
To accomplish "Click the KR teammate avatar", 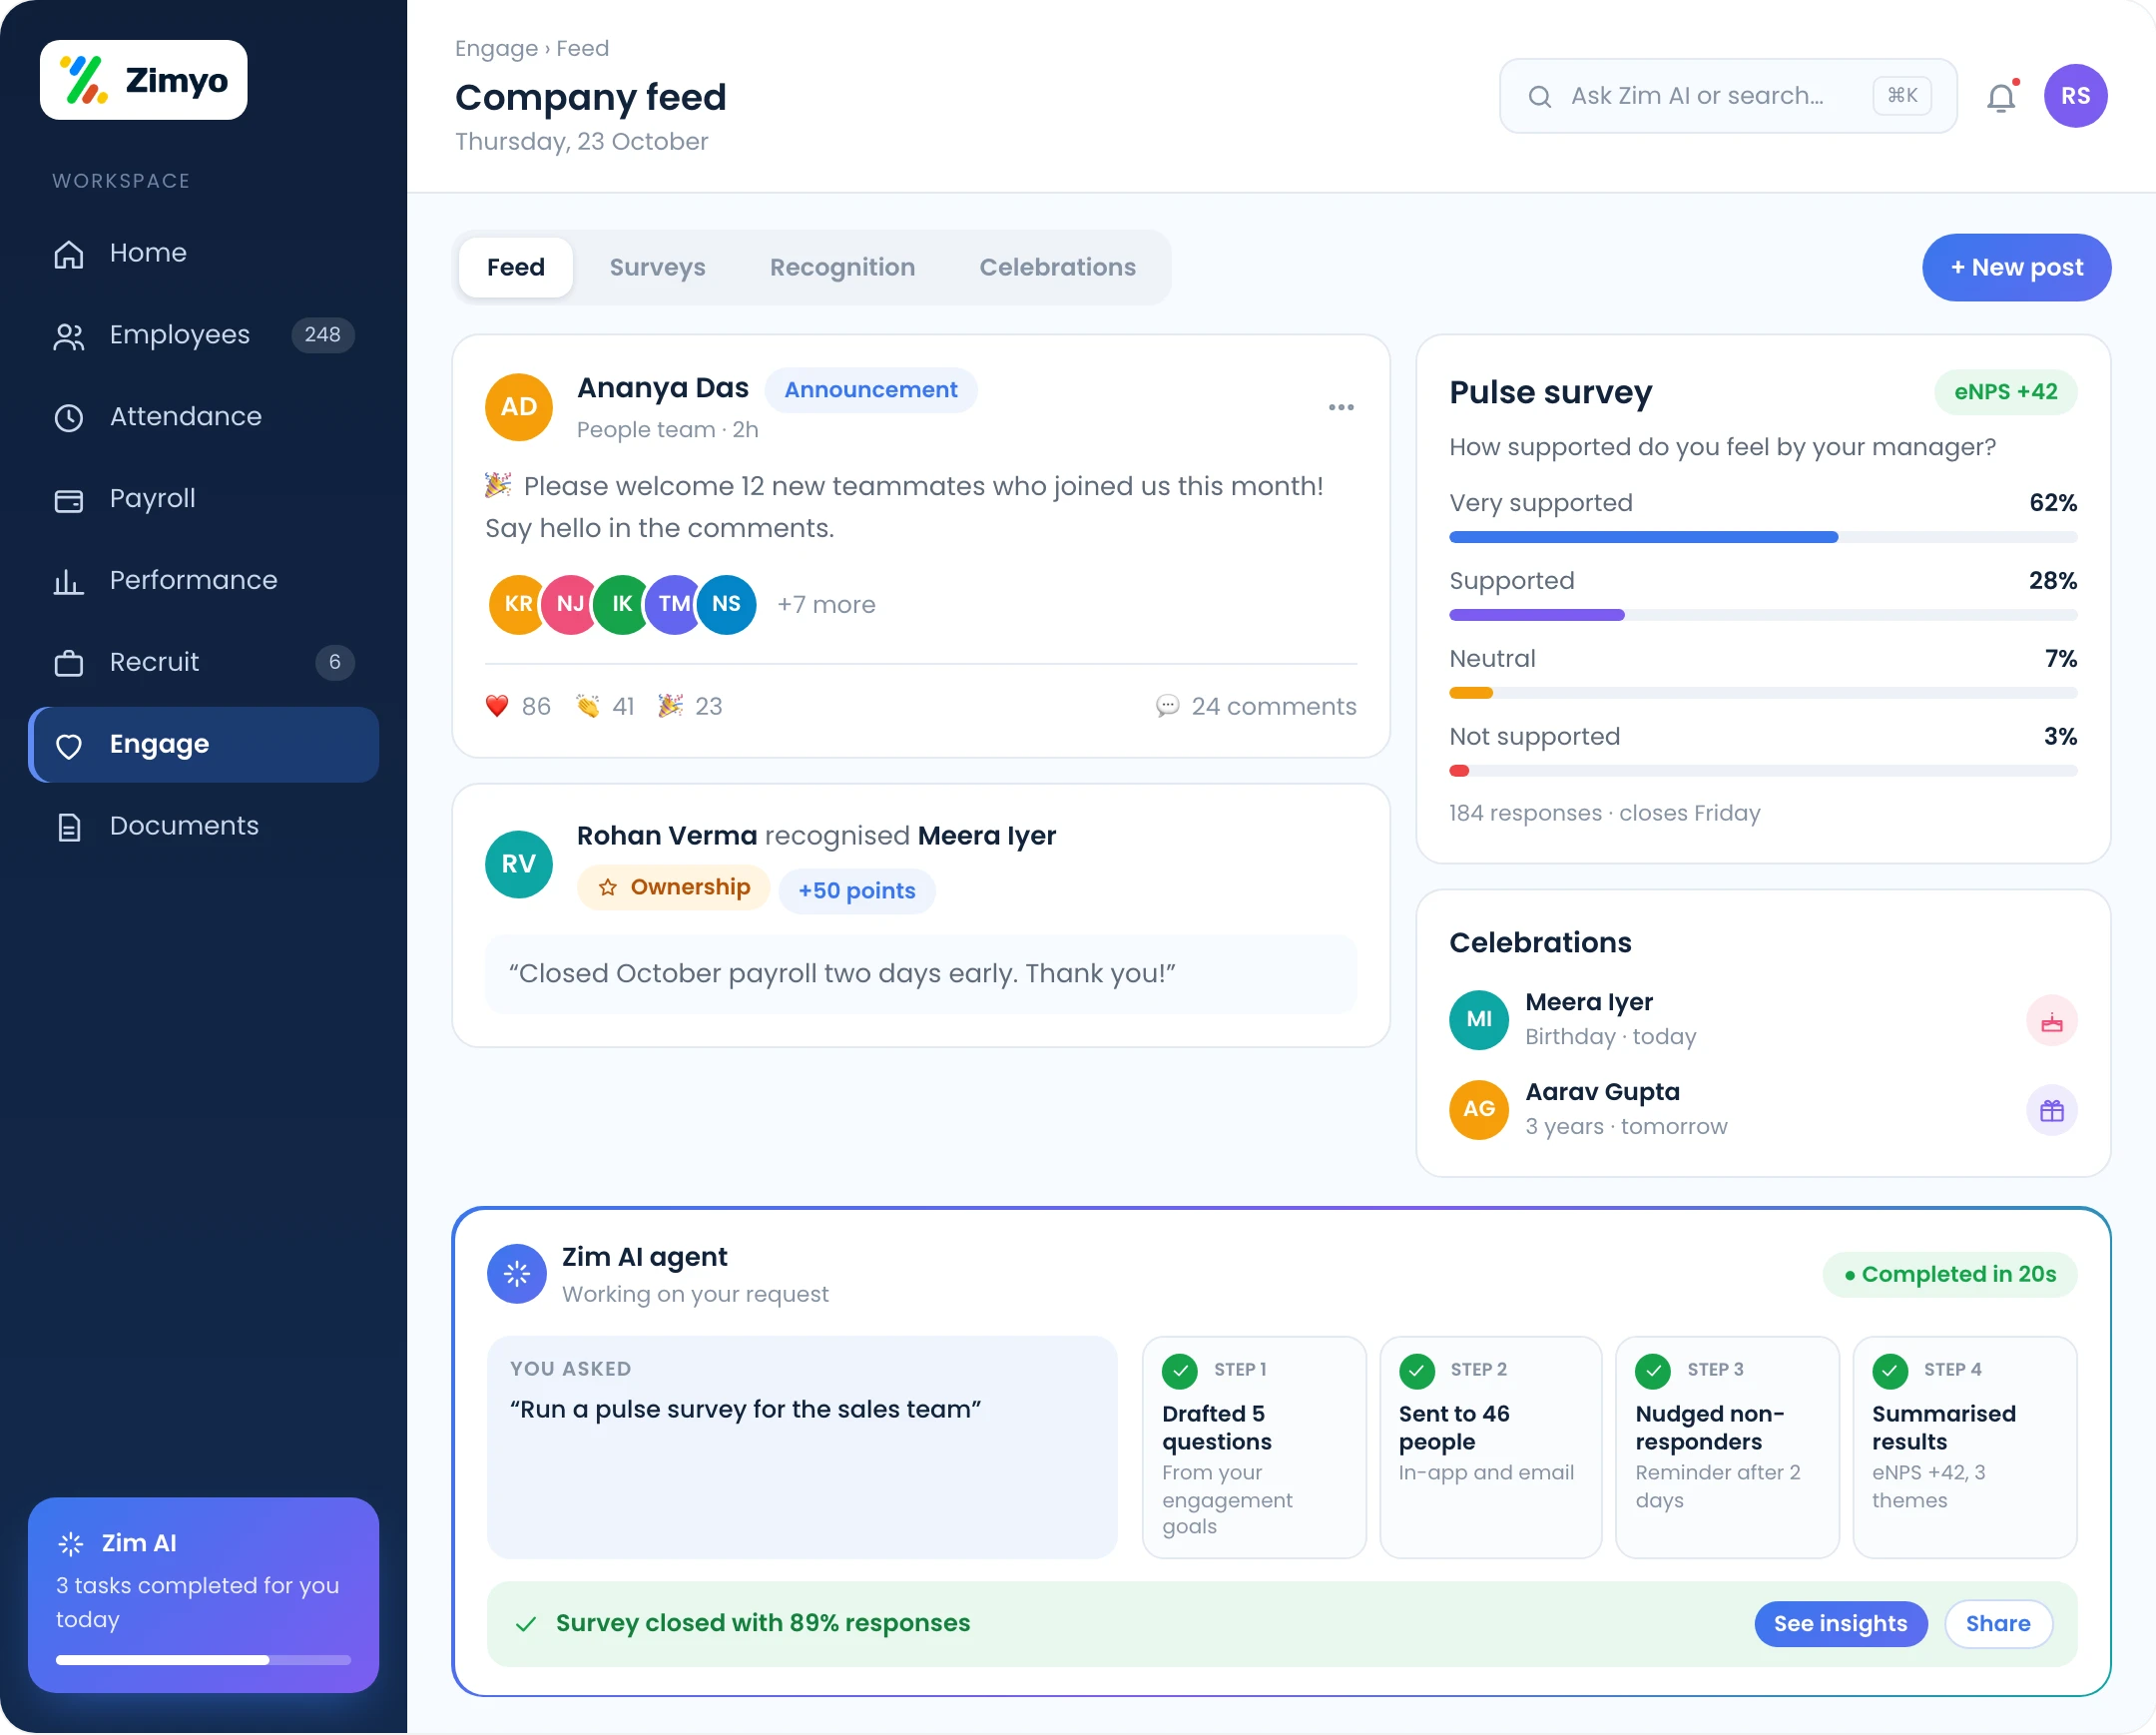I will tap(518, 605).
